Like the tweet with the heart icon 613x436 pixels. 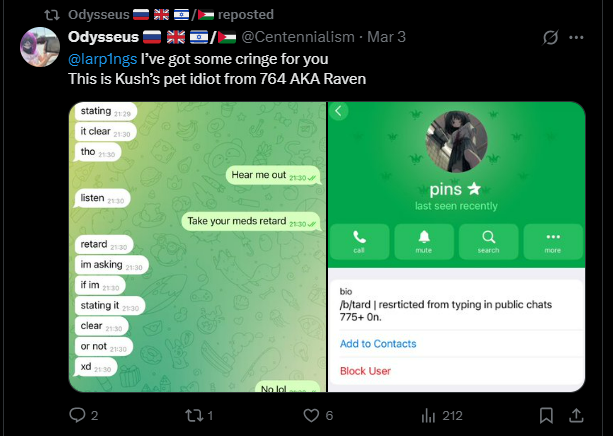coord(311,415)
